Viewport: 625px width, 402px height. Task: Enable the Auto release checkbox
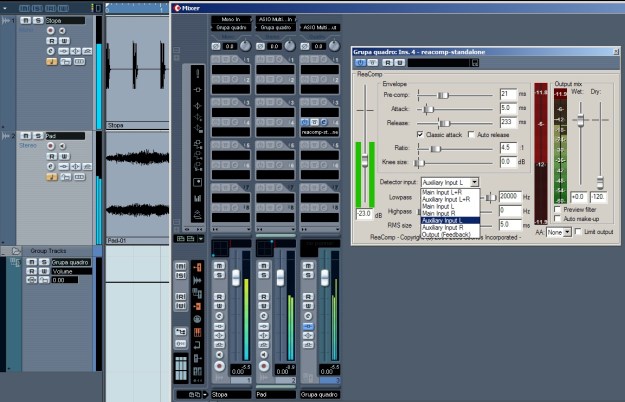tap(472, 133)
